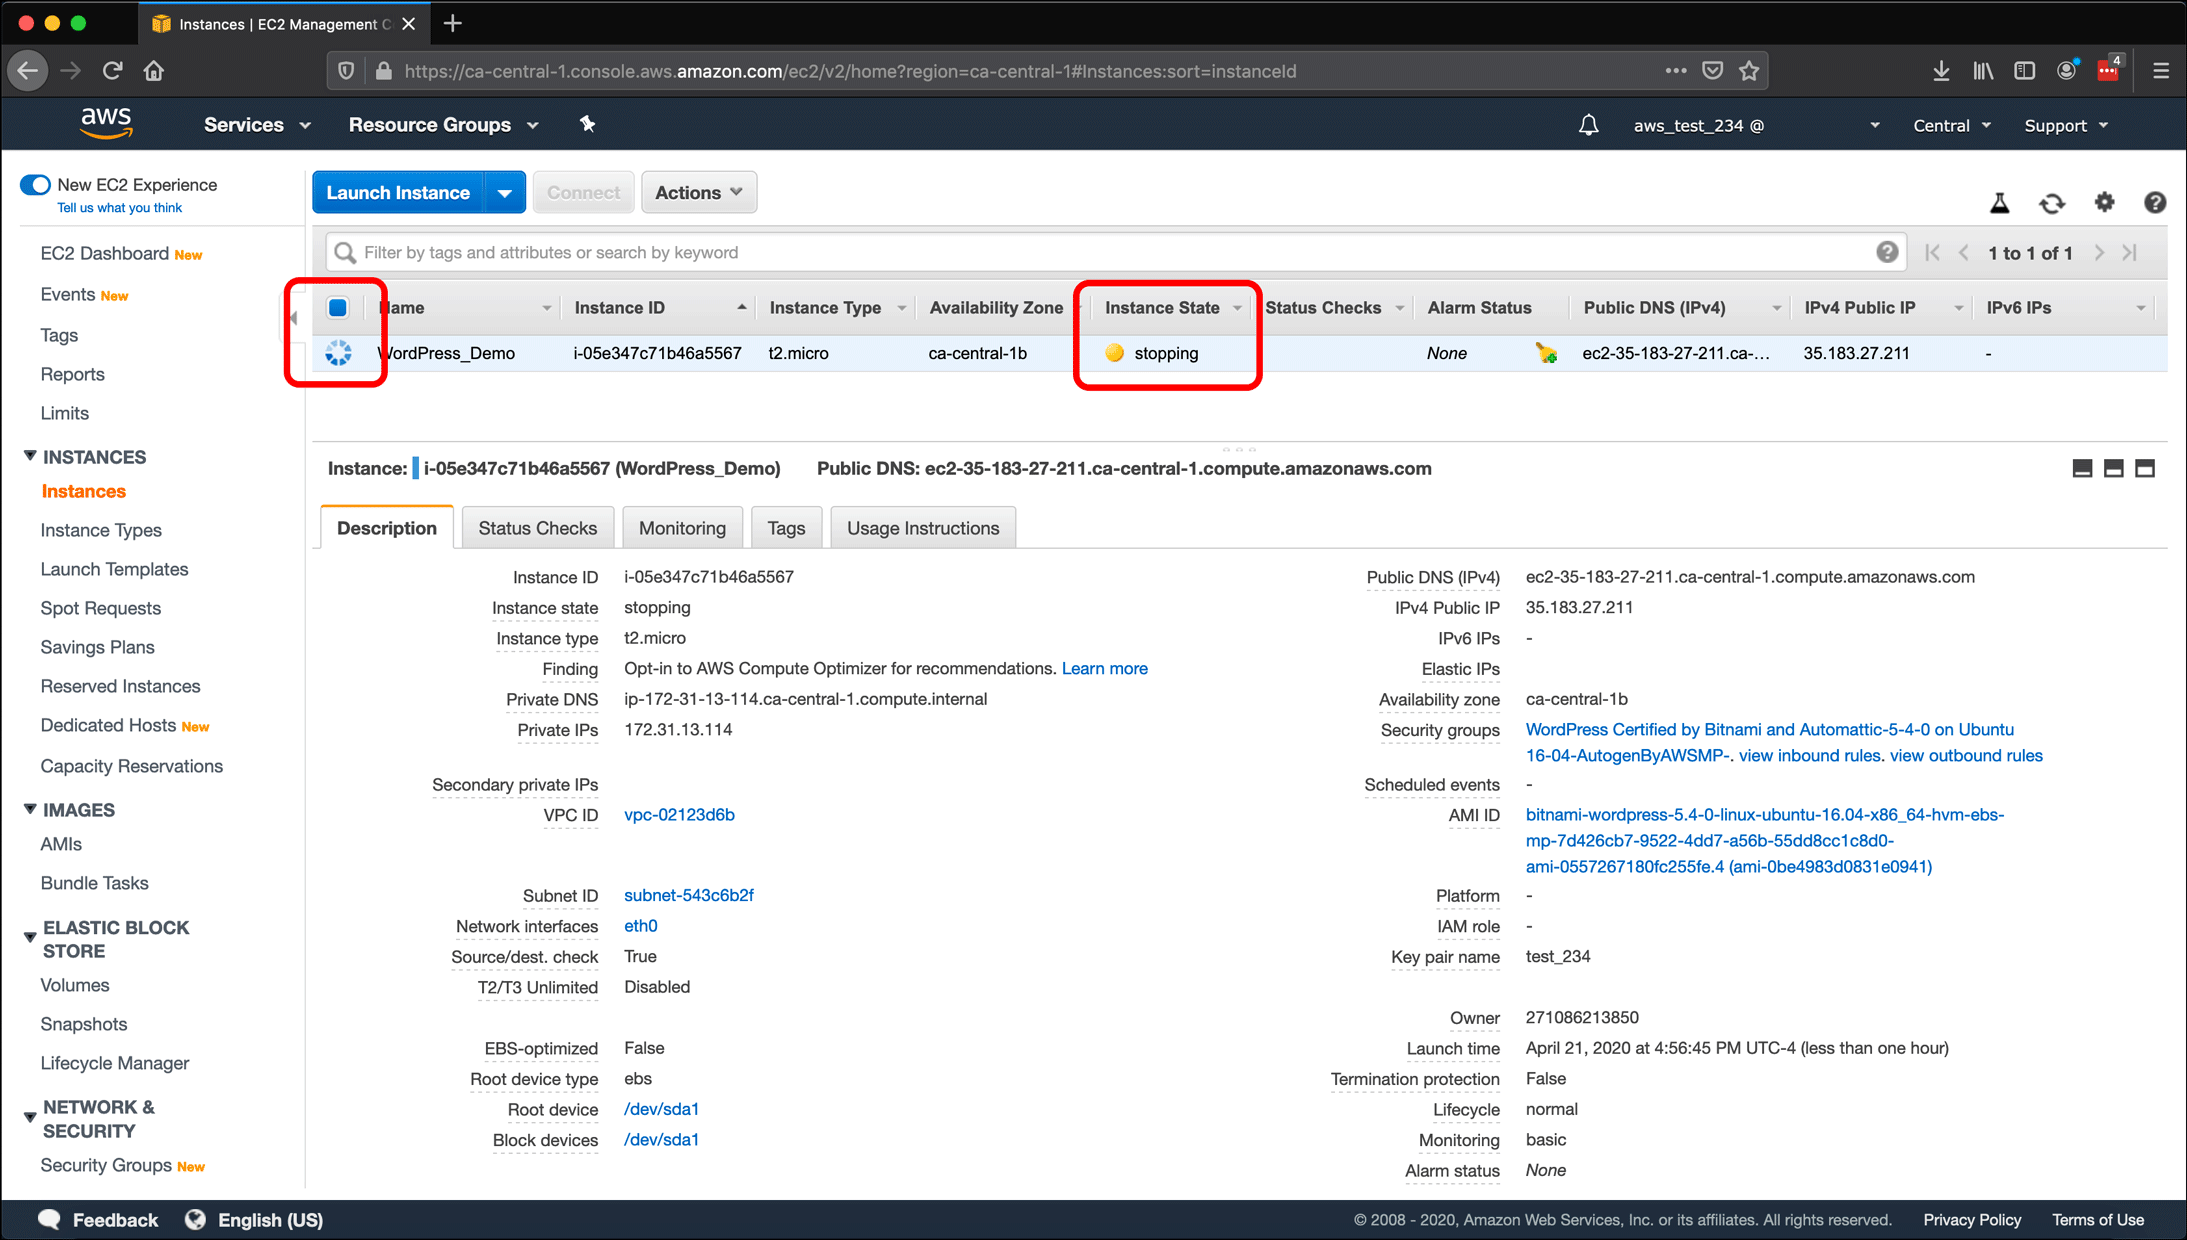The width and height of the screenshot is (2187, 1240).
Task: Click the browser back button
Action: click(x=28, y=70)
